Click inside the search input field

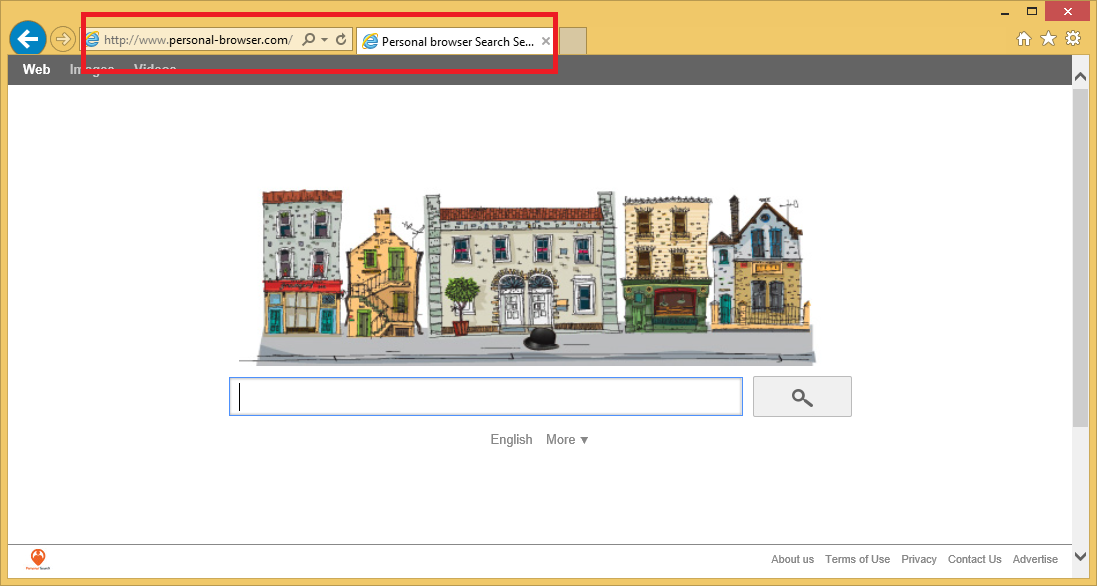click(x=486, y=397)
